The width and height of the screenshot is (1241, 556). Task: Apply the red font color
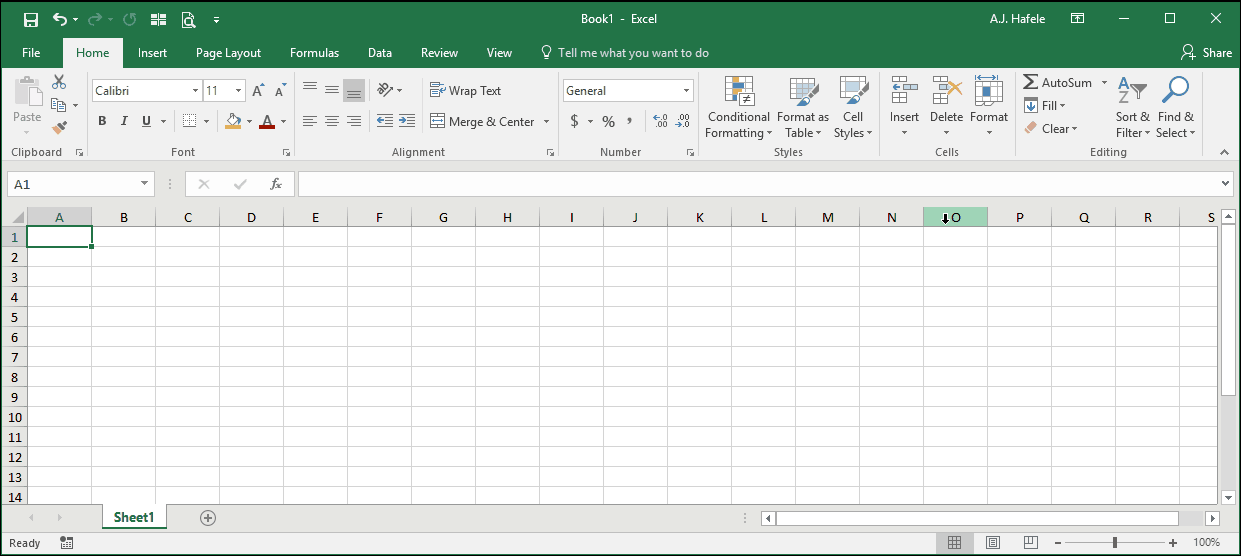point(266,121)
